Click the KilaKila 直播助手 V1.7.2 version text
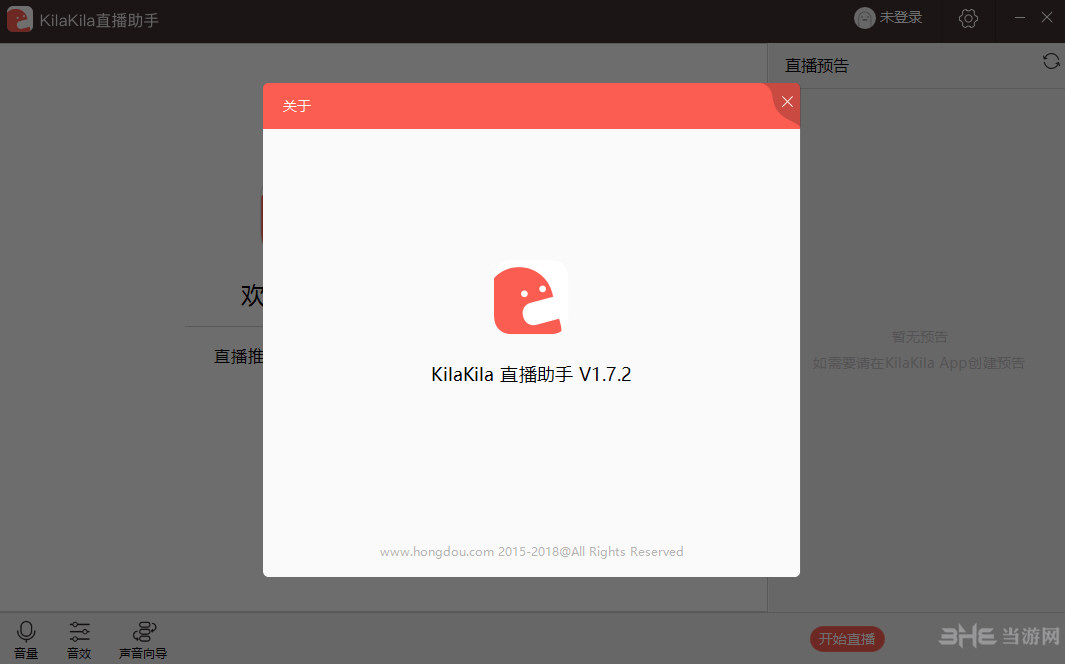 (x=530, y=373)
